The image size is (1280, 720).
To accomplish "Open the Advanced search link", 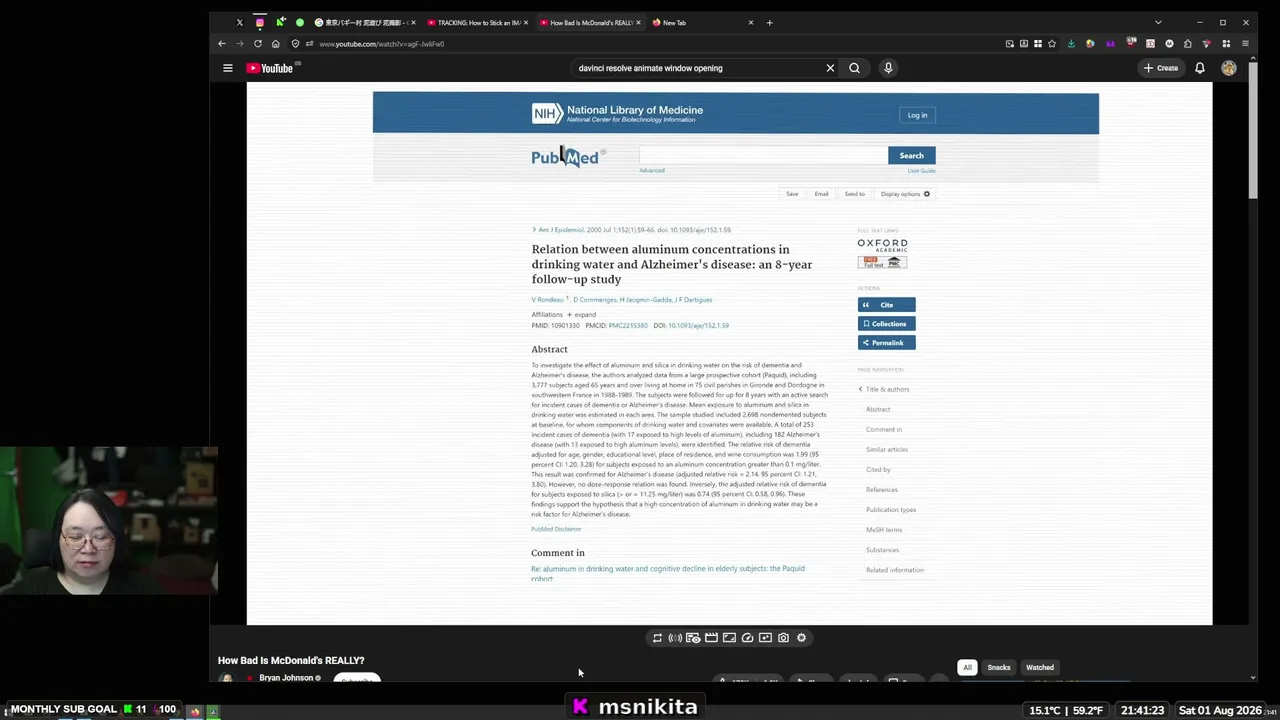I will click(x=652, y=170).
